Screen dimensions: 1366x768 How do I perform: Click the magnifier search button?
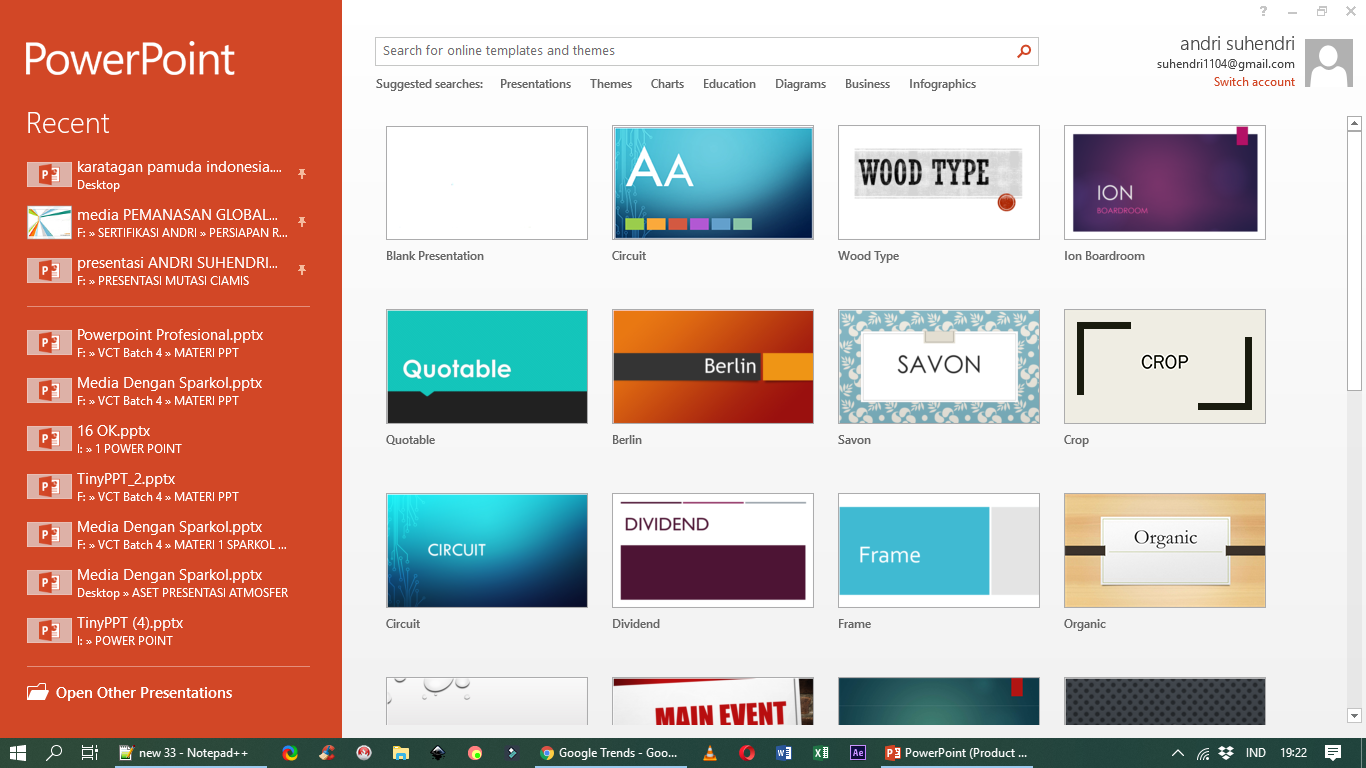point(1024,51)
